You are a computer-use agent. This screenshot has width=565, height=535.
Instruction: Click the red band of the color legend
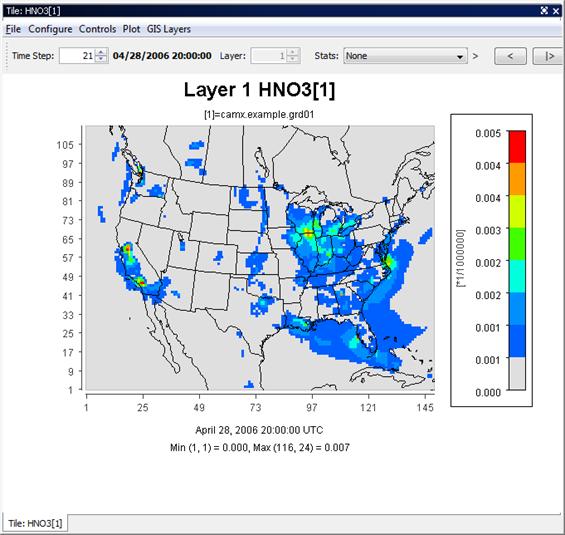tap(517, 147)
